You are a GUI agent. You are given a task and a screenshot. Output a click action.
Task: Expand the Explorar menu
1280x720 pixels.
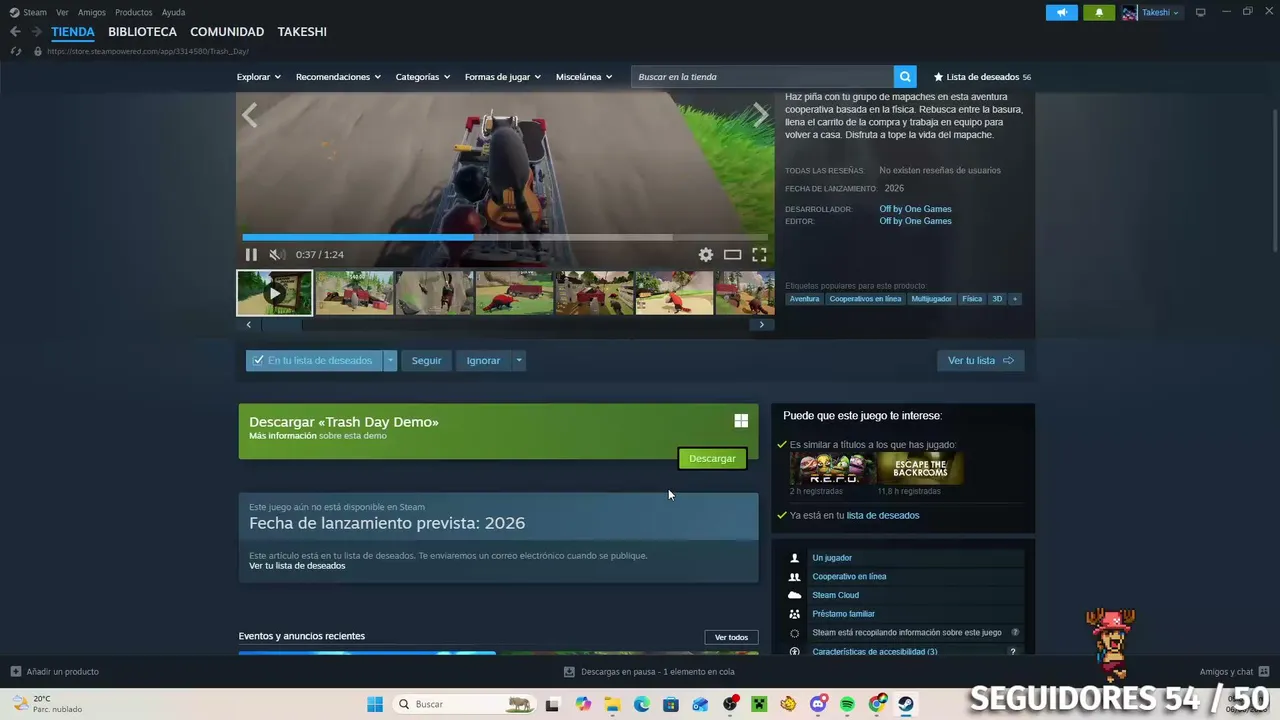pos(259,77)
